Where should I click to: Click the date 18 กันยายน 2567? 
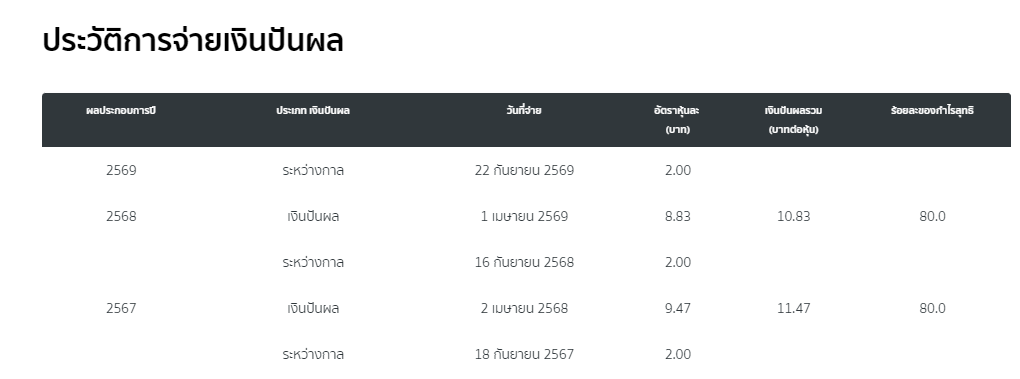click(524, 354)
